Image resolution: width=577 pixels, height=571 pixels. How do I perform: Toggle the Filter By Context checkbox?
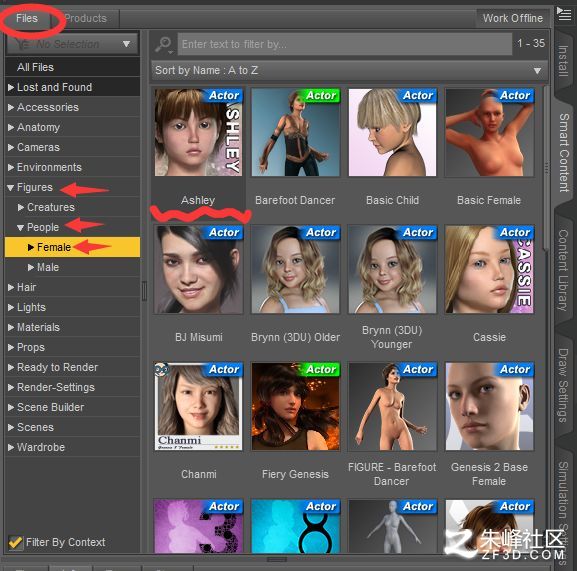coord(15,542)
